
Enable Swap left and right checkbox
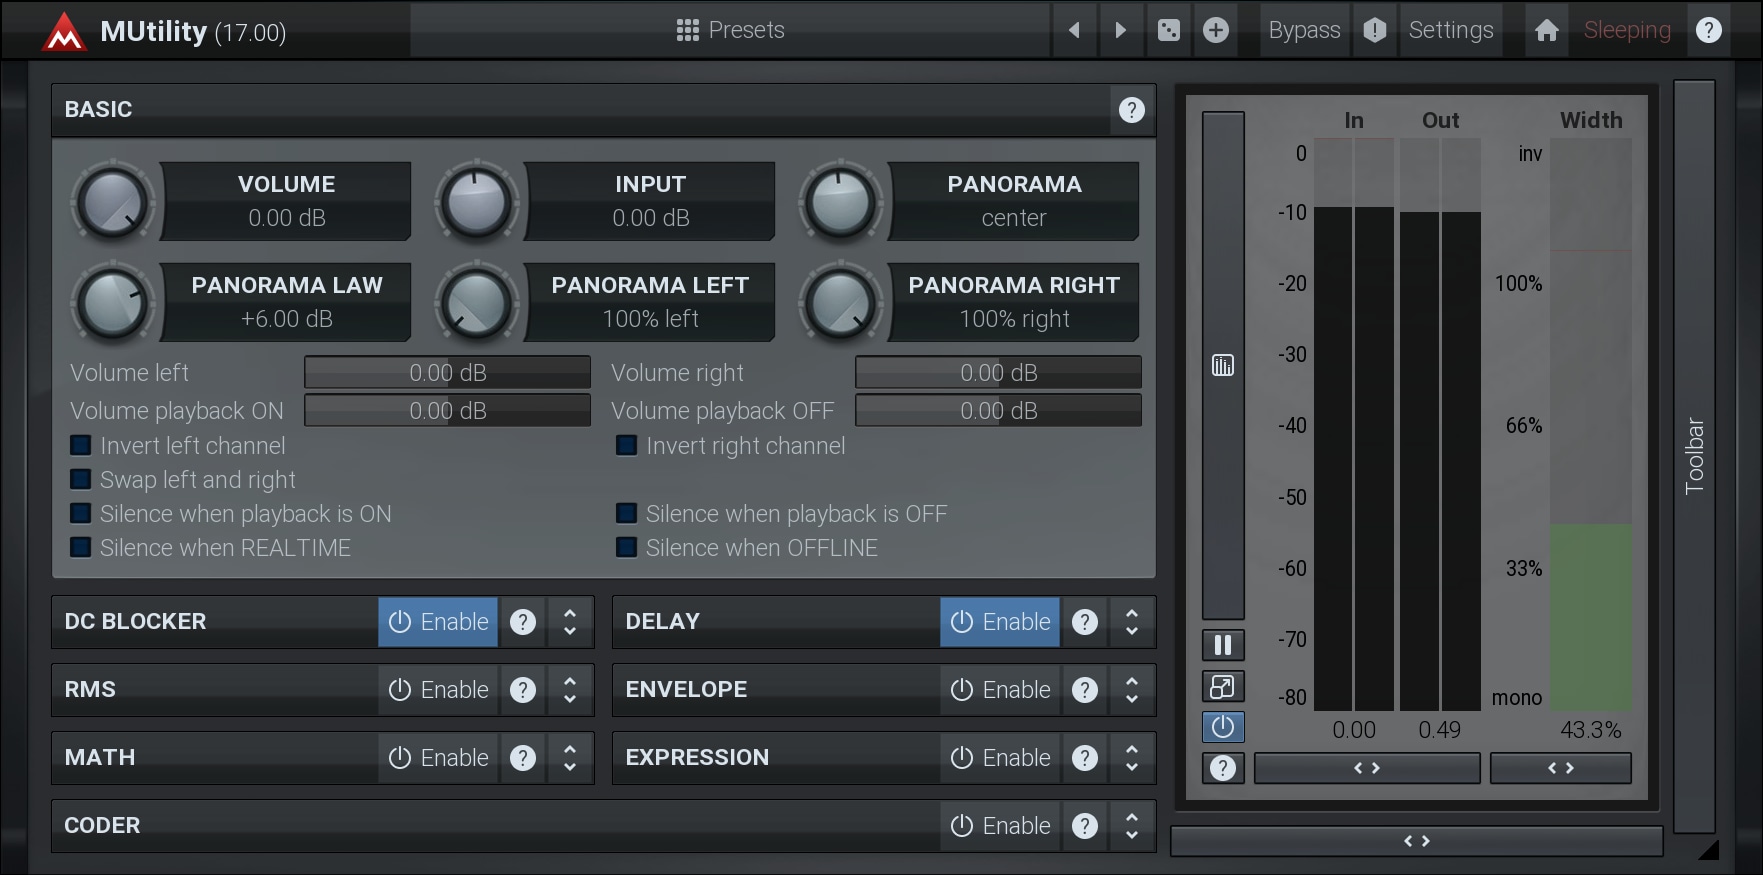(x=81, y=480)
